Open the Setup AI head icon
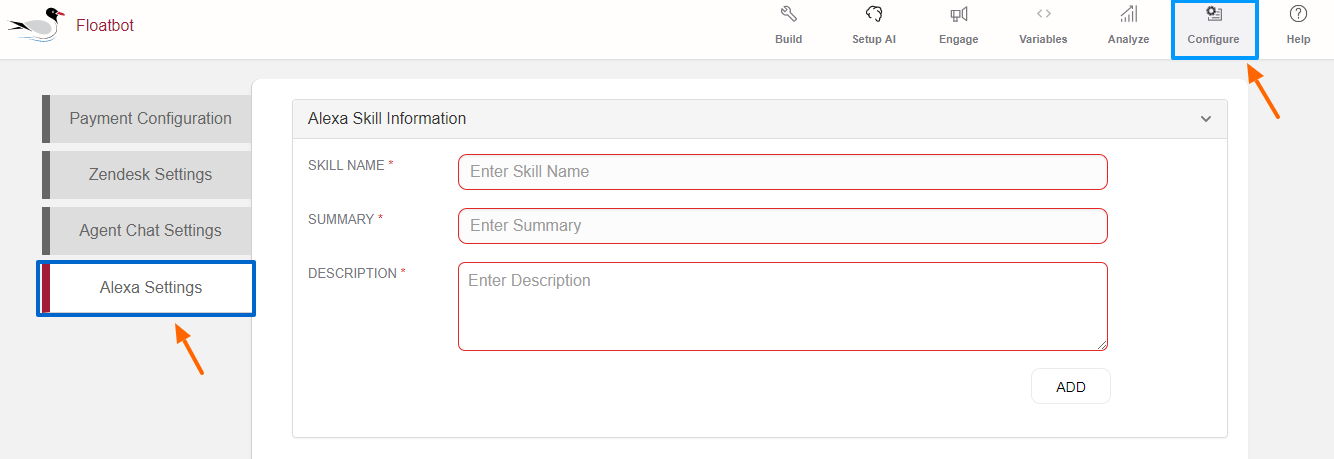The width and height of the screenshot is (1334, 459). tap(874, 15)
